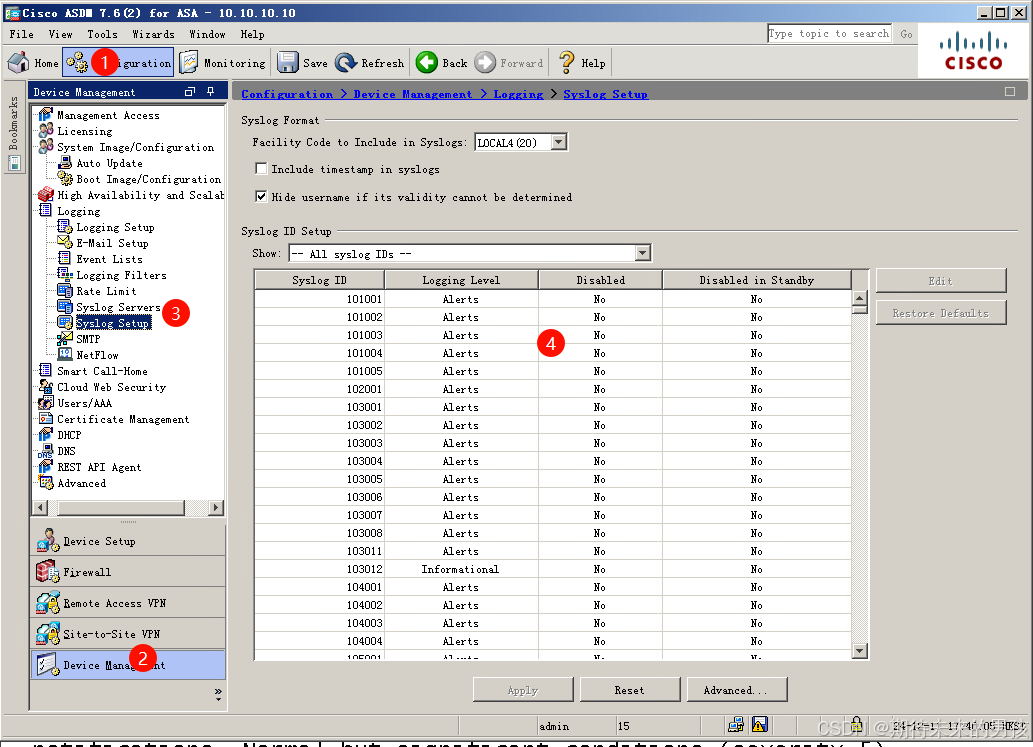Follow the Logging breadcrumb link
The image size is (1033, 747).
point(518,94)
